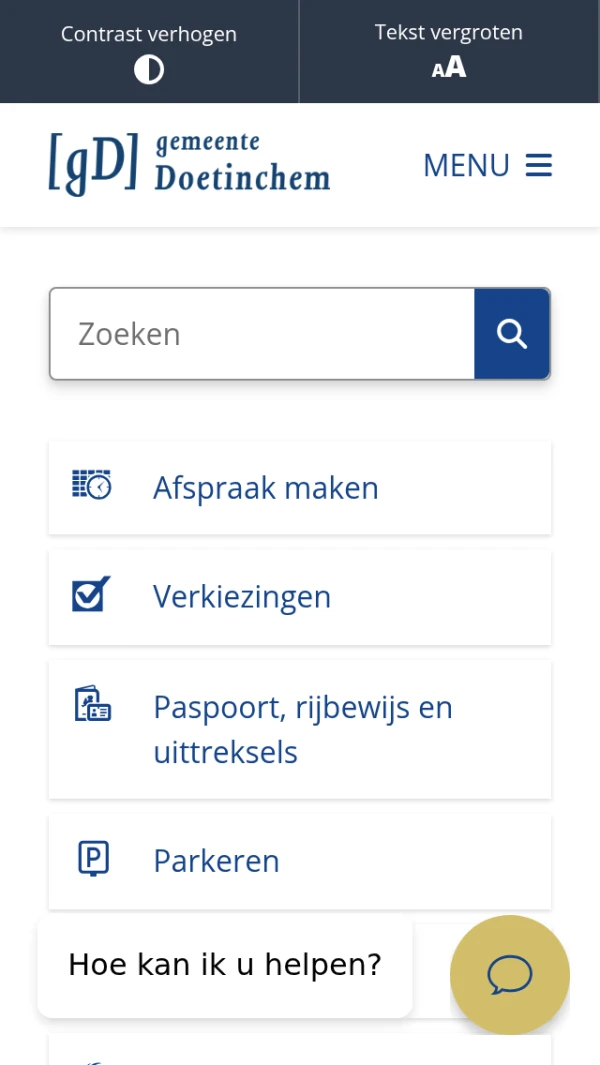Click the half-circle contrast icon
600x1065 pixels.
[x=149, y=70]
